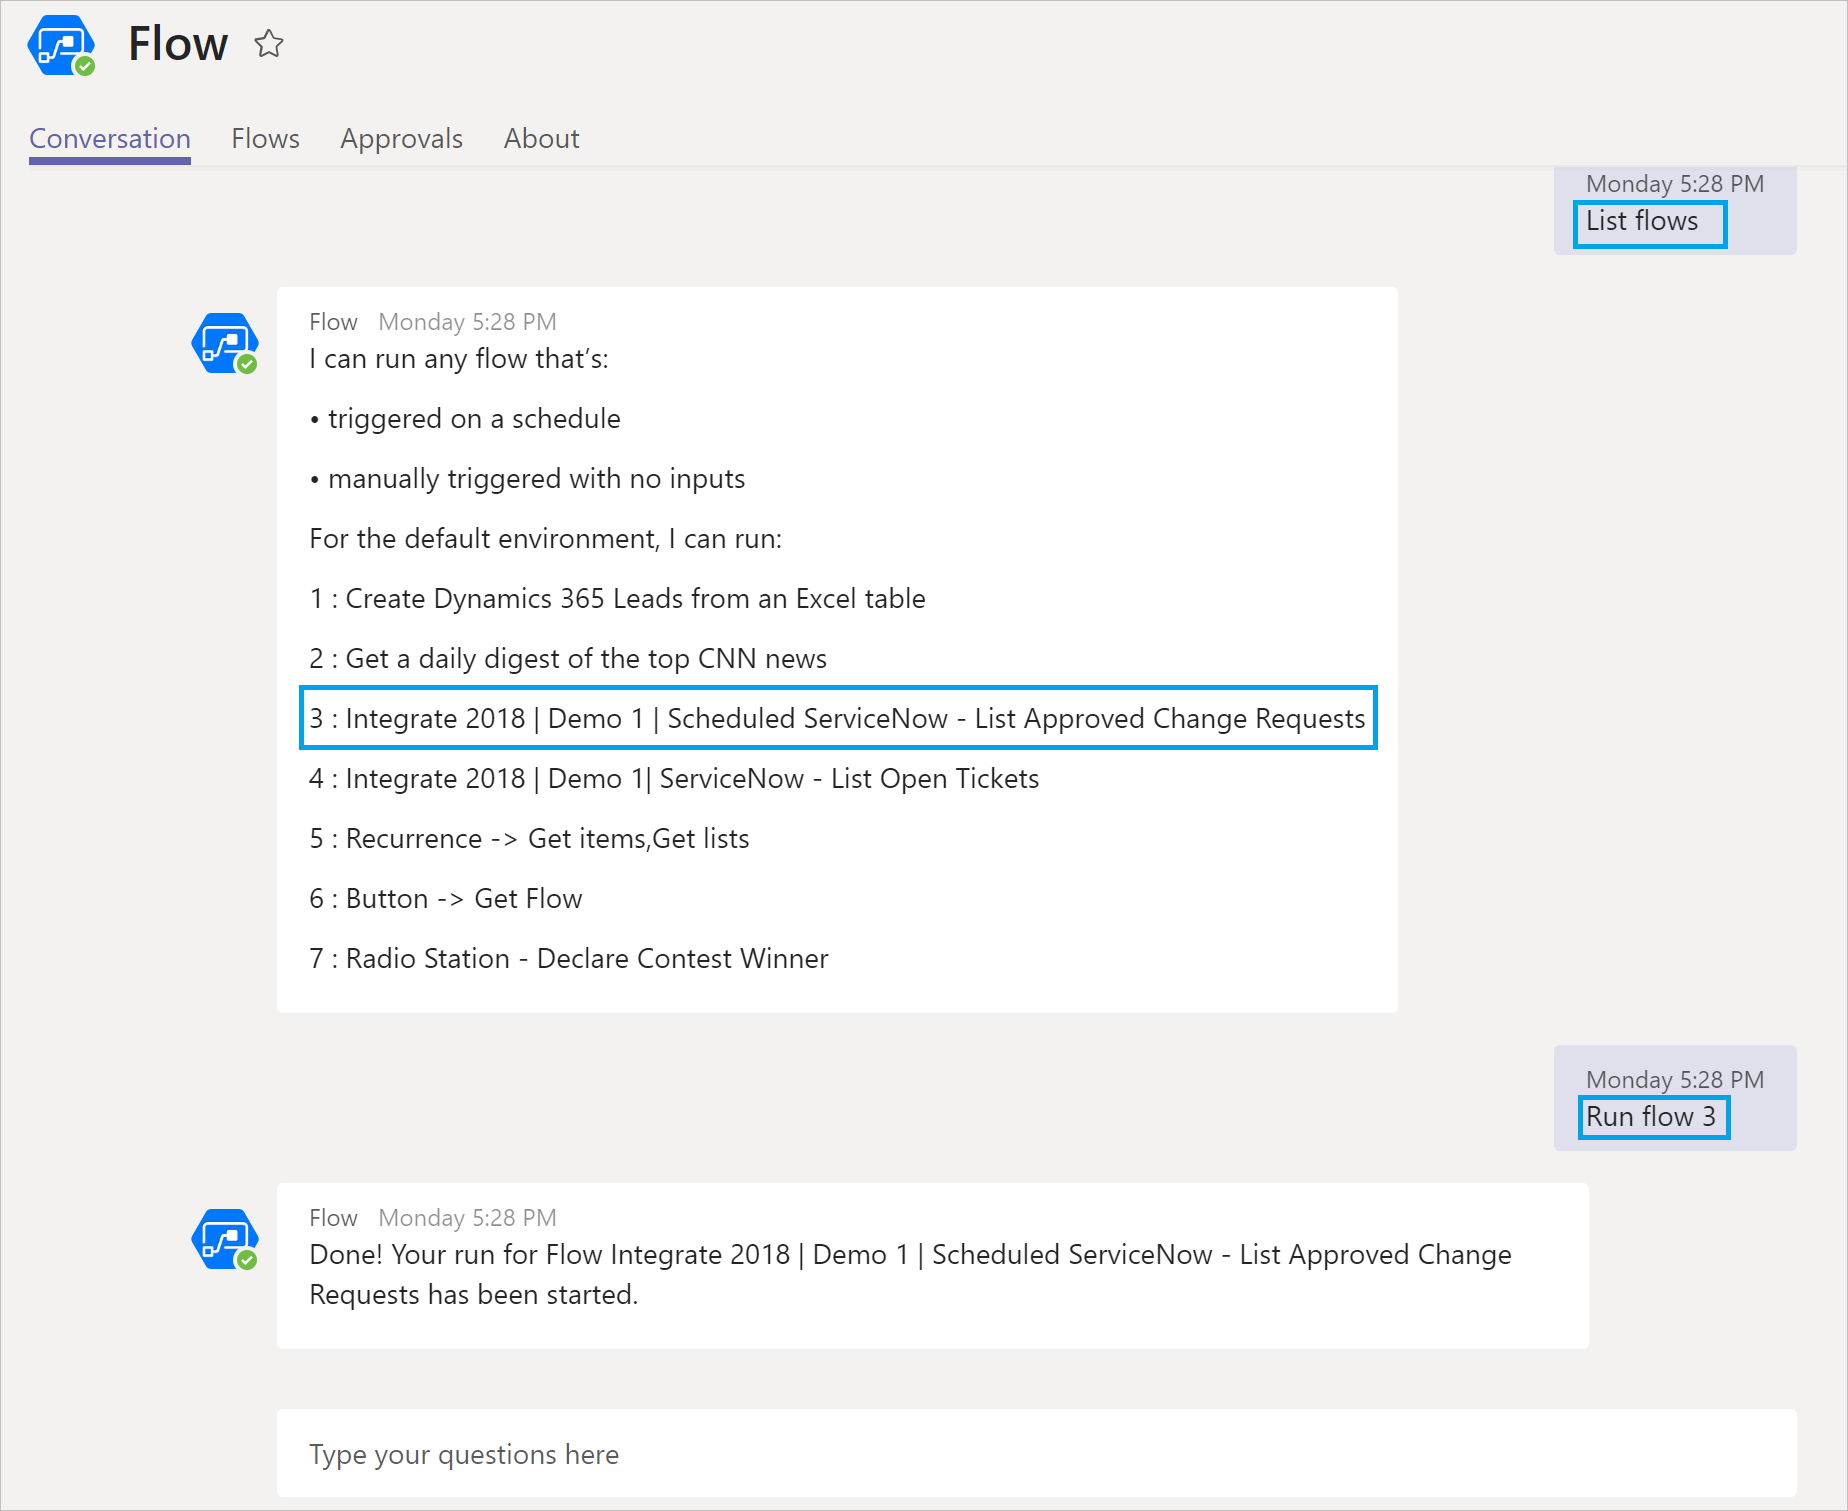
Task: Click Flow bot avatar beside Done message
Action: point(225,1240)
